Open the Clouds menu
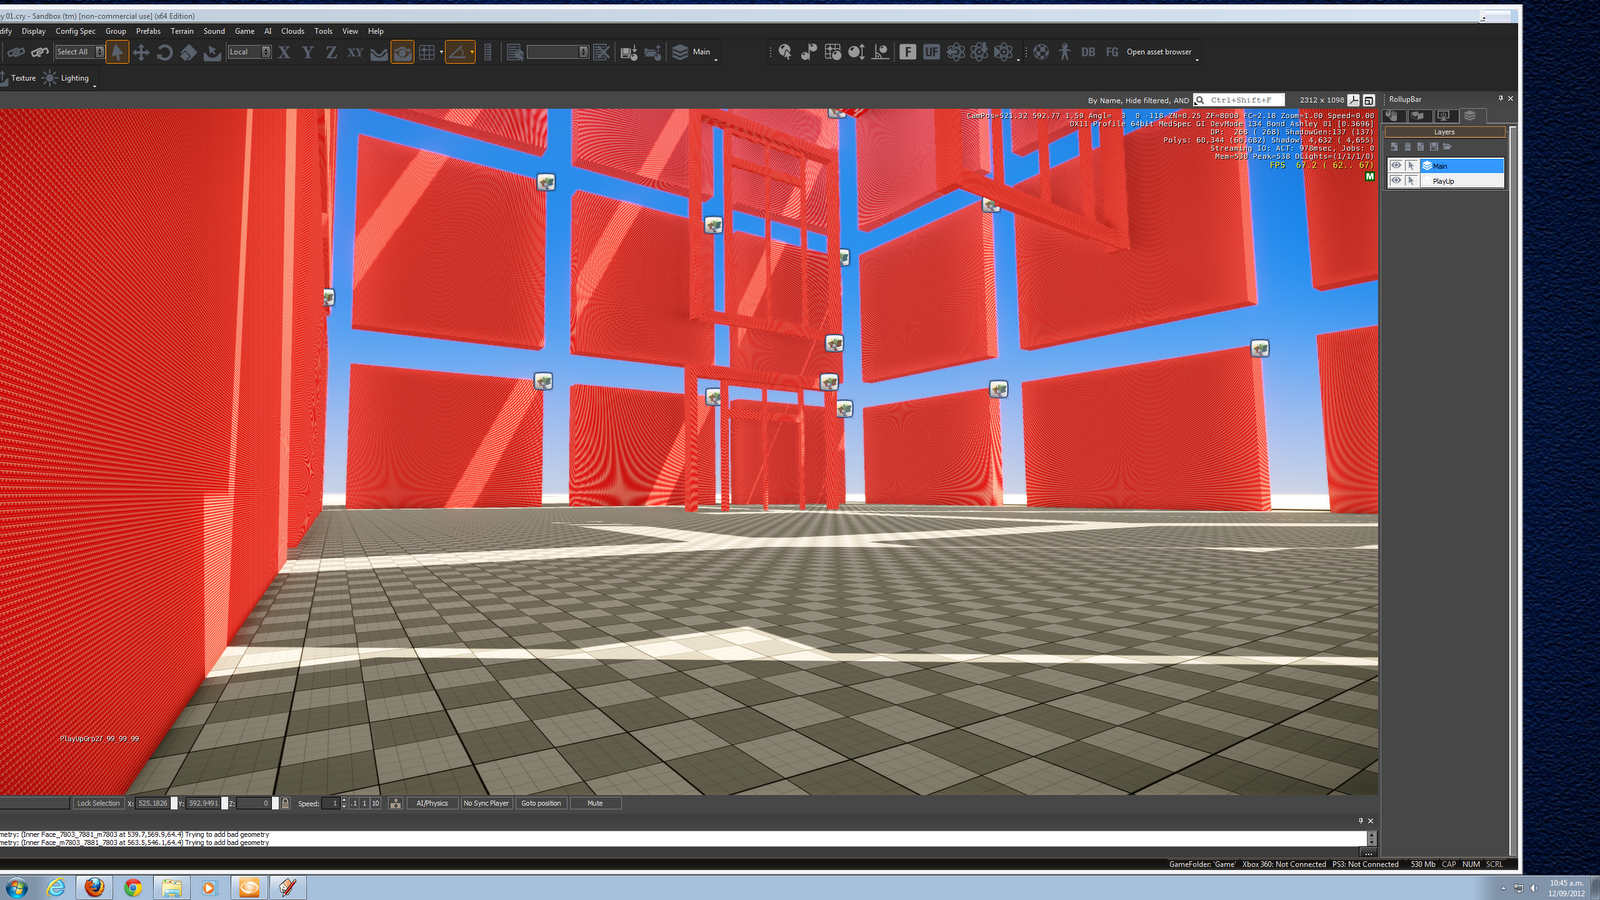Image resolution: width=1600 pixels, height=900 pixels. point(292,31)
